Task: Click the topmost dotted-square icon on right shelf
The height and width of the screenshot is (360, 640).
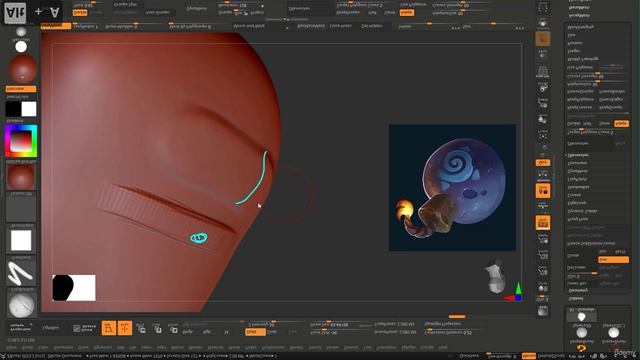Action: (x=543, y=7)
